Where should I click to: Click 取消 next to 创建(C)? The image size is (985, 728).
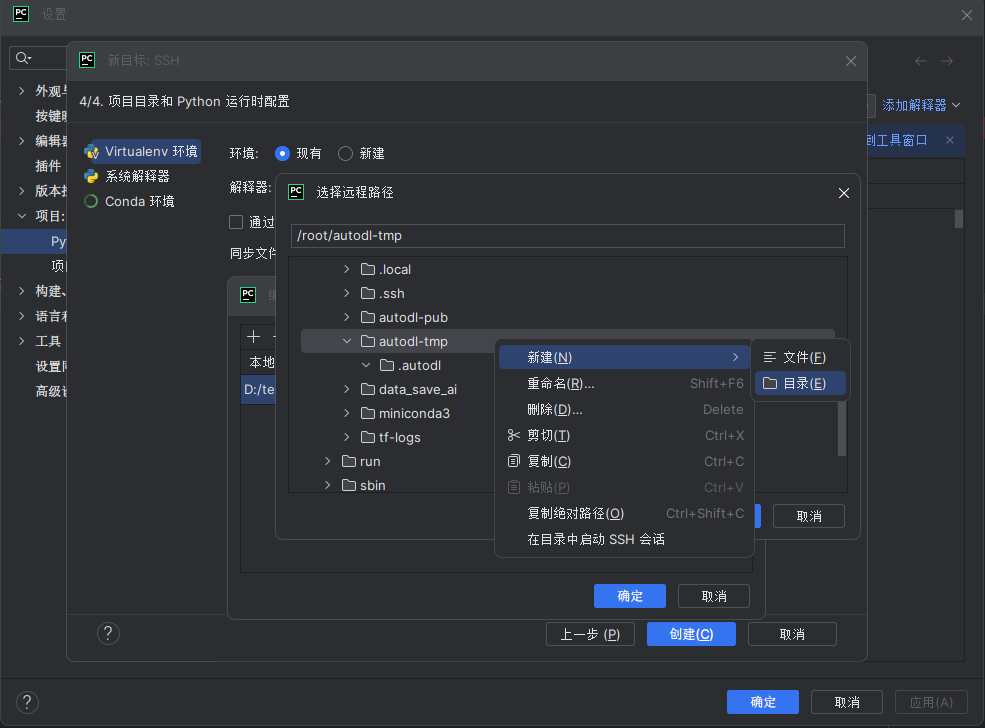tap(792, 634)
